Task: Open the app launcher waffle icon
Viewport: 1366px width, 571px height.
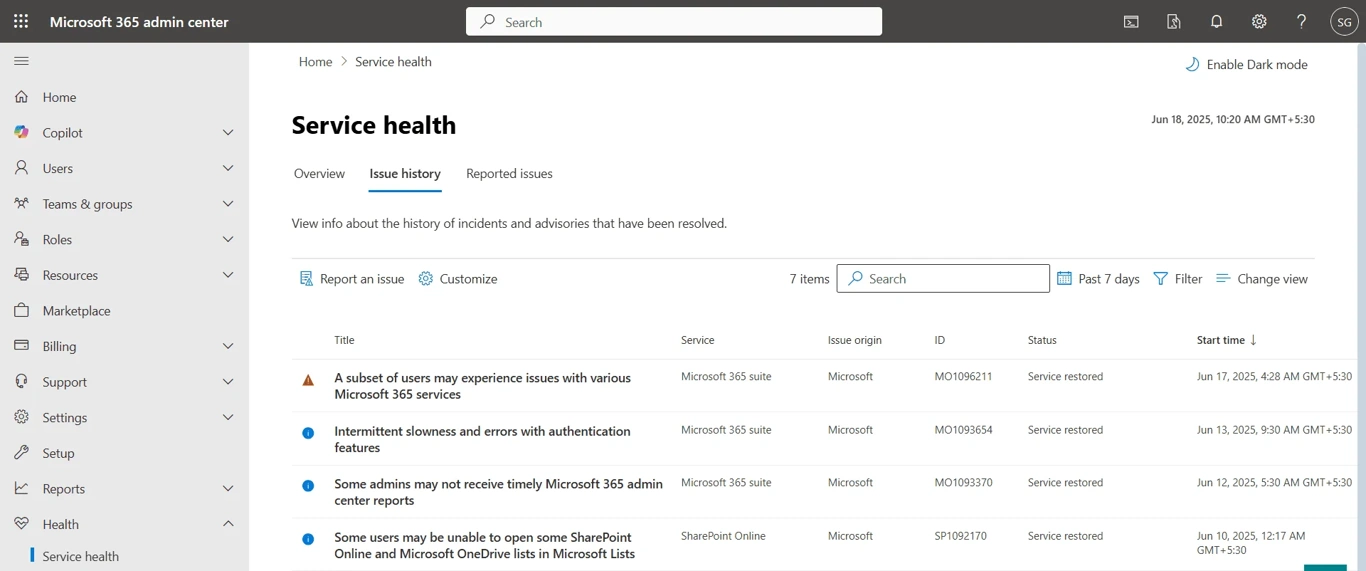Action: point(21,21)
